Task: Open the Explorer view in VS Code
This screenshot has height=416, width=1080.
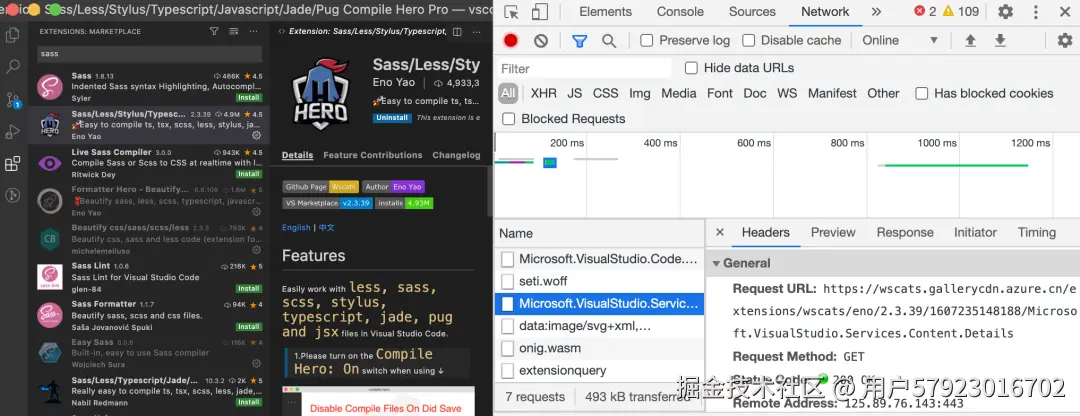Action: click(x=12, y=34)
